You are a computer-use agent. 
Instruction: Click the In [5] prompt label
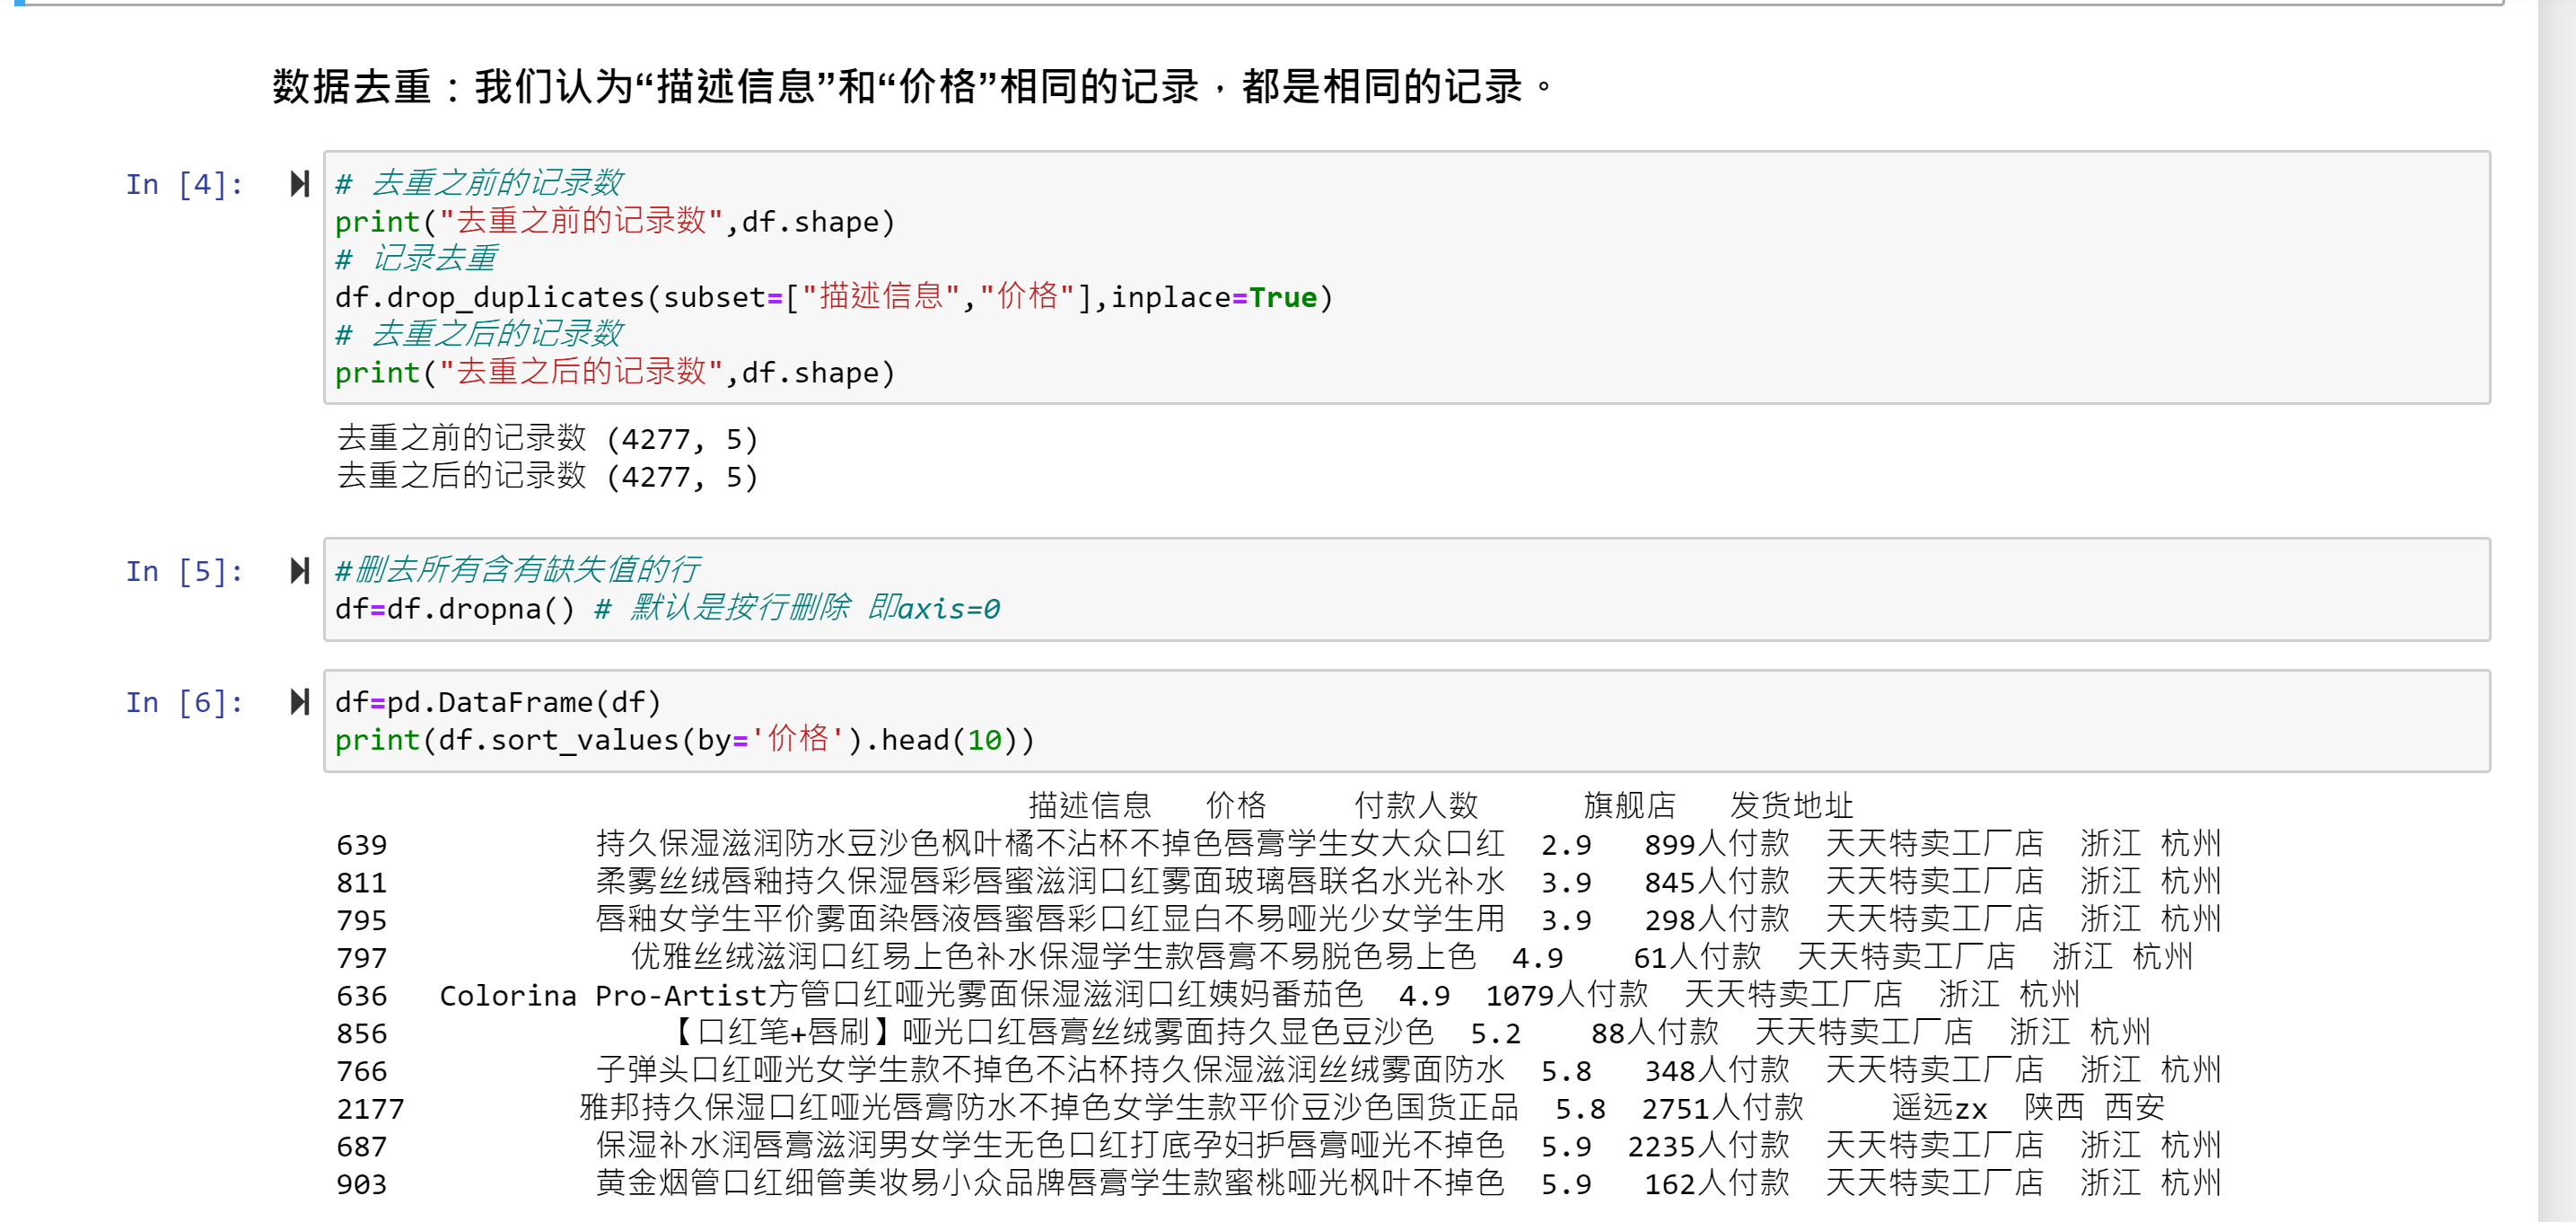[184, 572]
